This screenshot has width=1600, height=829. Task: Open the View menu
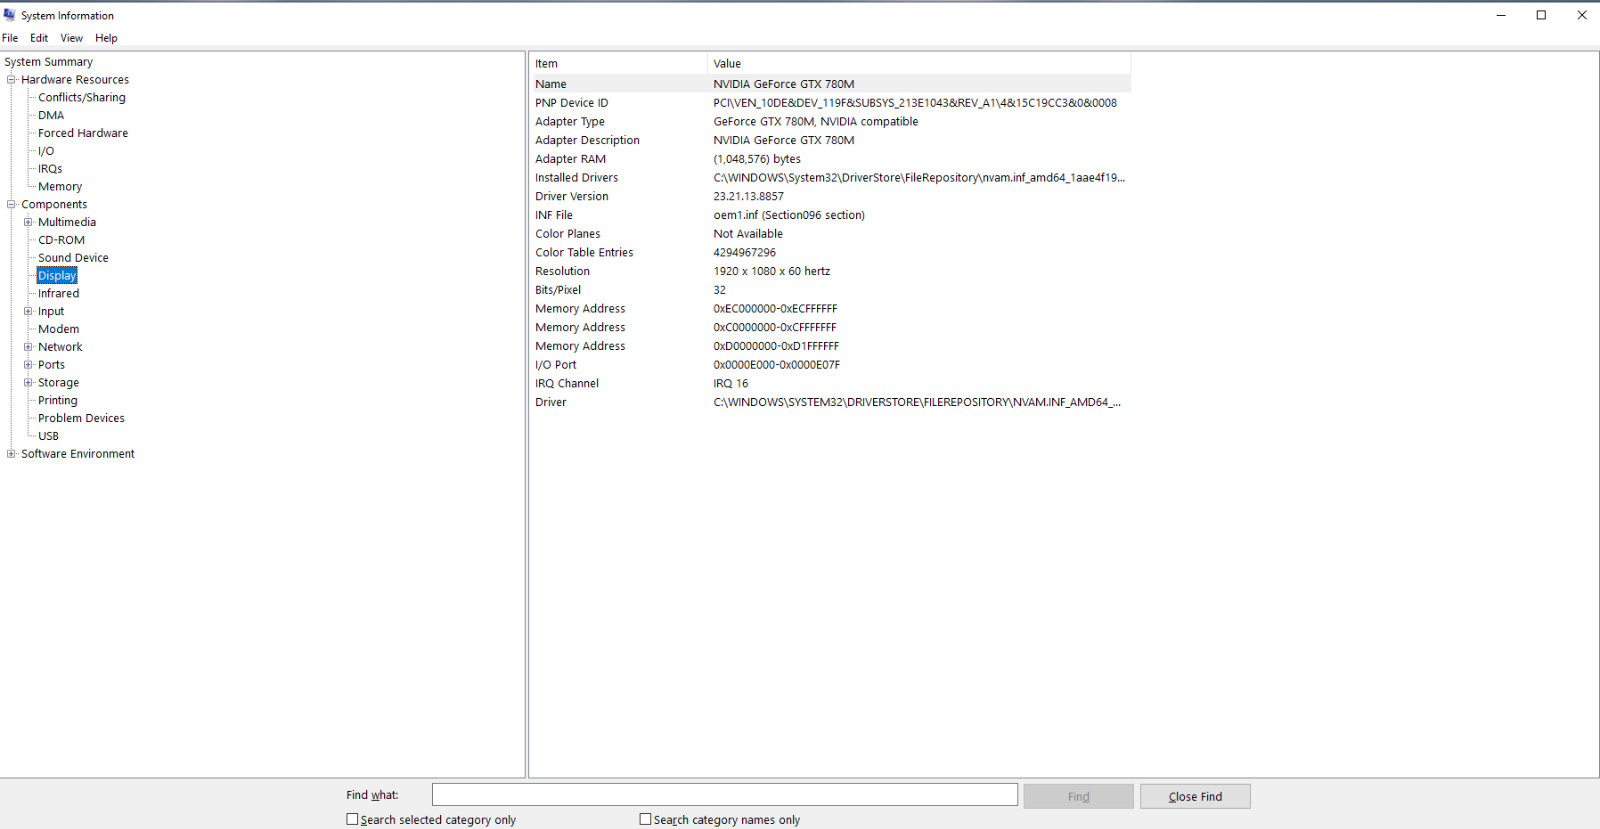coord(71,38)
